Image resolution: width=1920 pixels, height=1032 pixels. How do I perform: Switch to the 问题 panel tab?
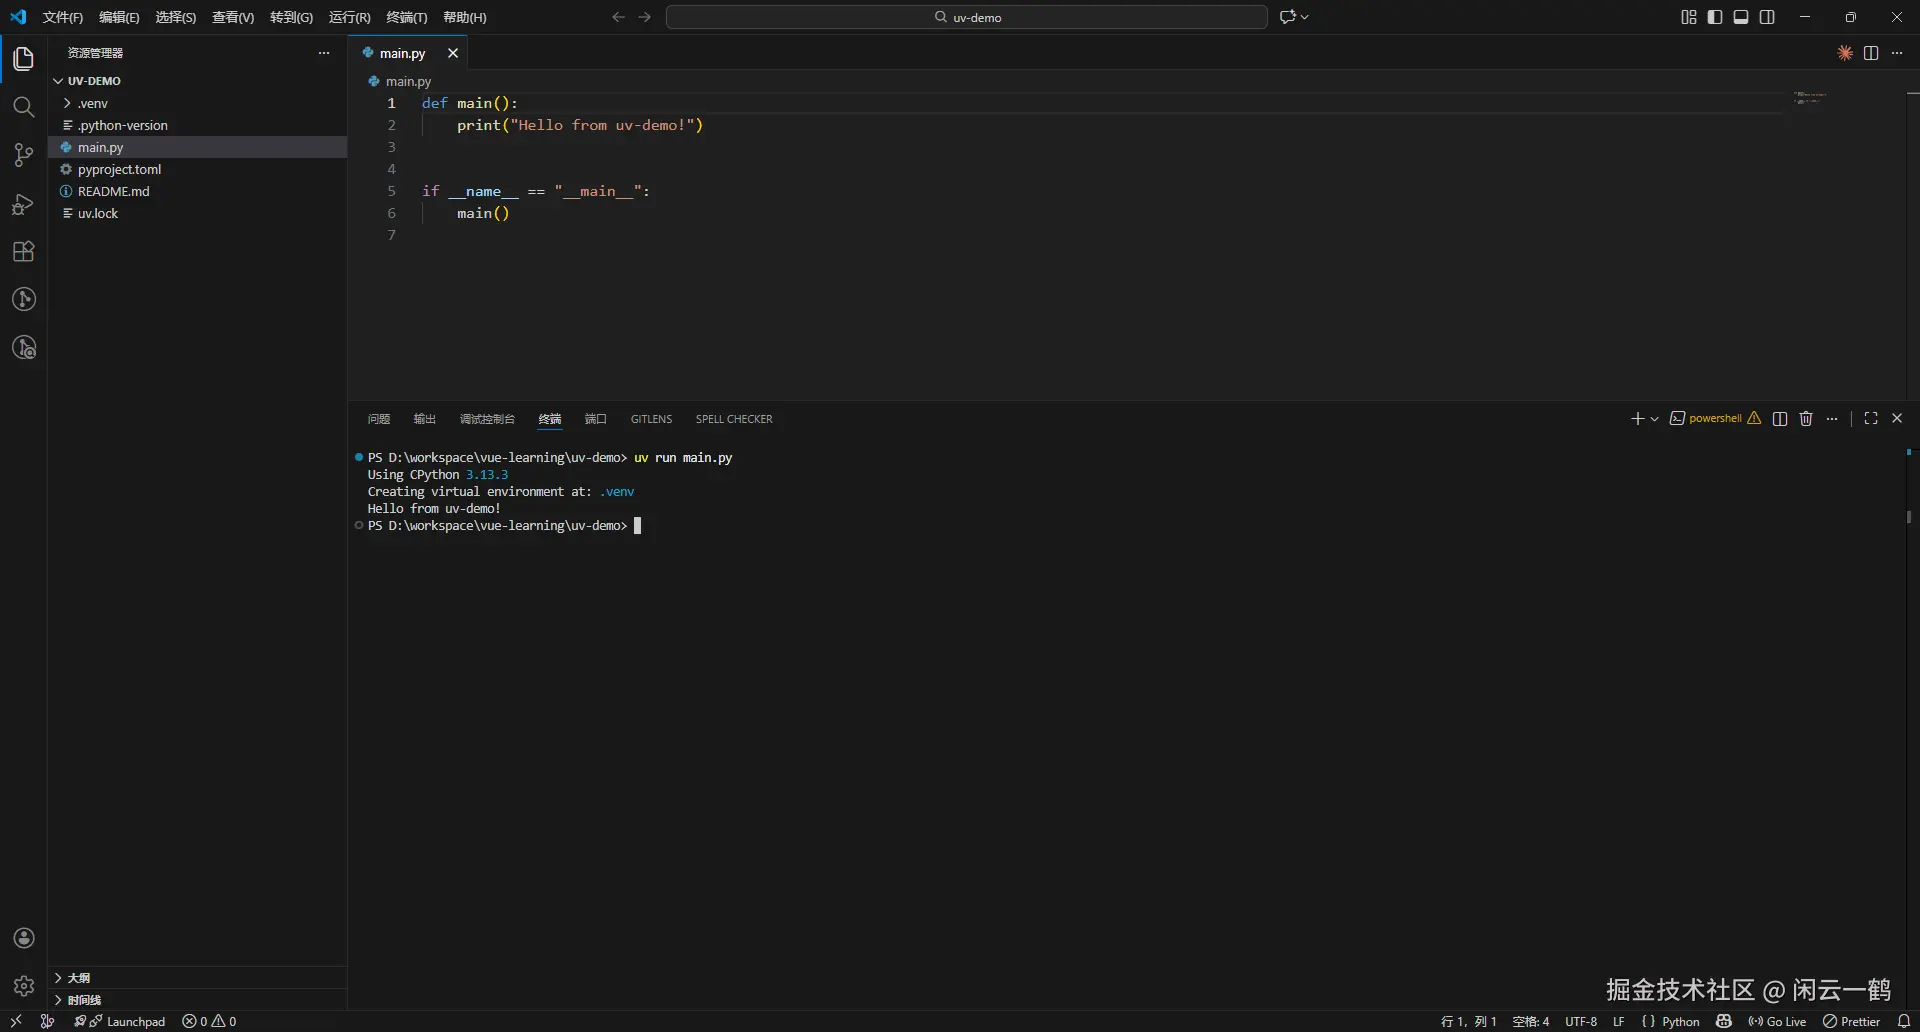[x=379, y=419]
